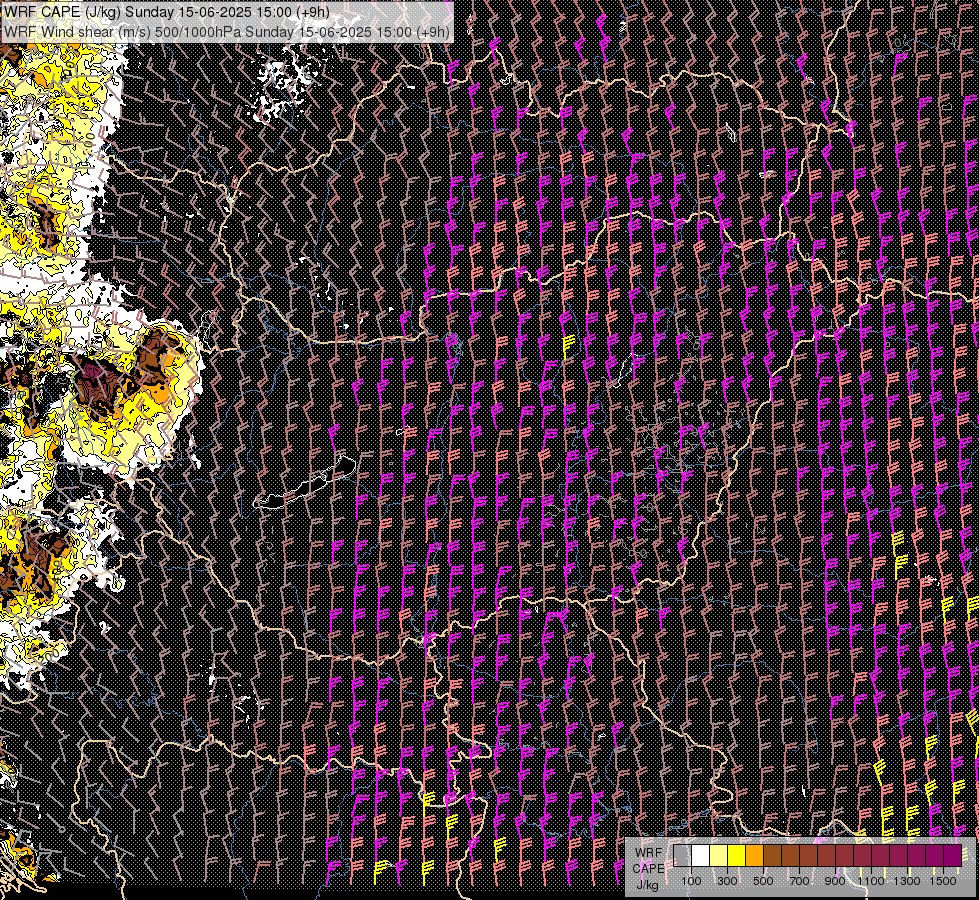Select the last purple legend swatch
979x900 pixels.
coord(953,855)
